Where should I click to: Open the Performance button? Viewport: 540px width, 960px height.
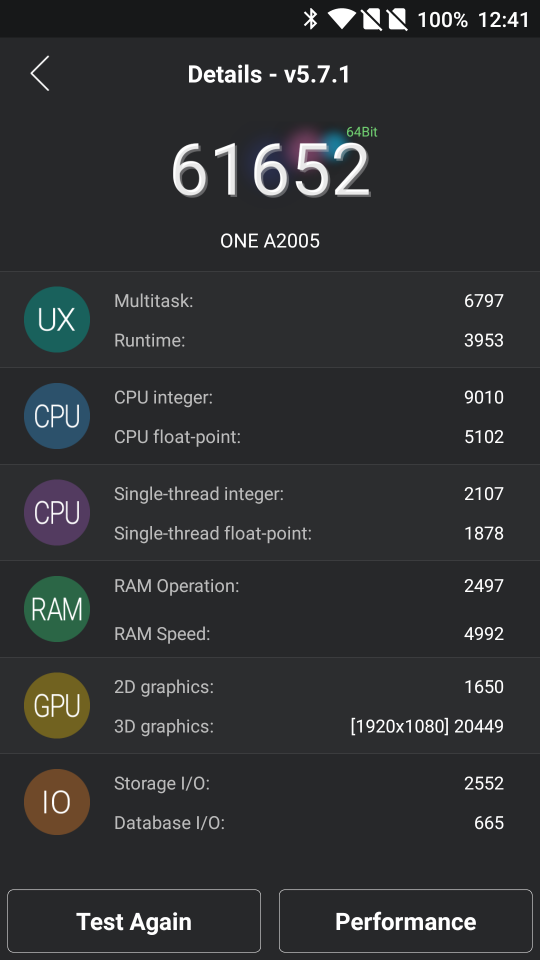click(x=406, y=921)
